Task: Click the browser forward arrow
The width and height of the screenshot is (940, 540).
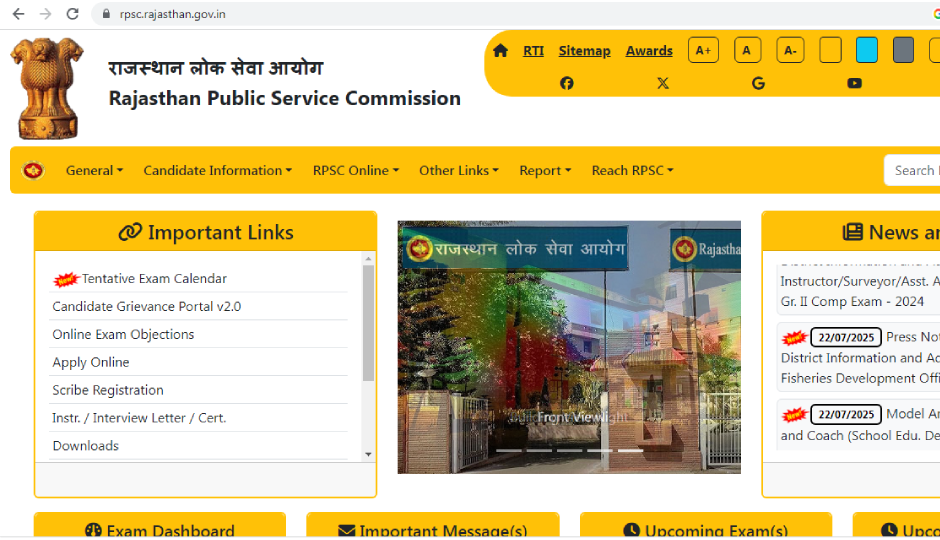Action: click(x=46, y=14)
